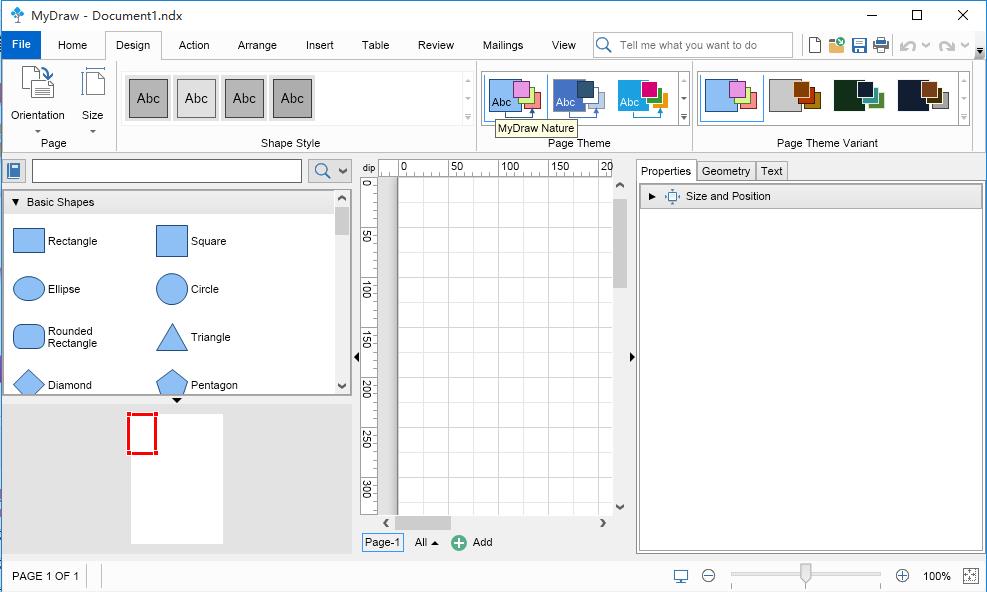Switch to the Action ribbon tab

click(194, 45)
